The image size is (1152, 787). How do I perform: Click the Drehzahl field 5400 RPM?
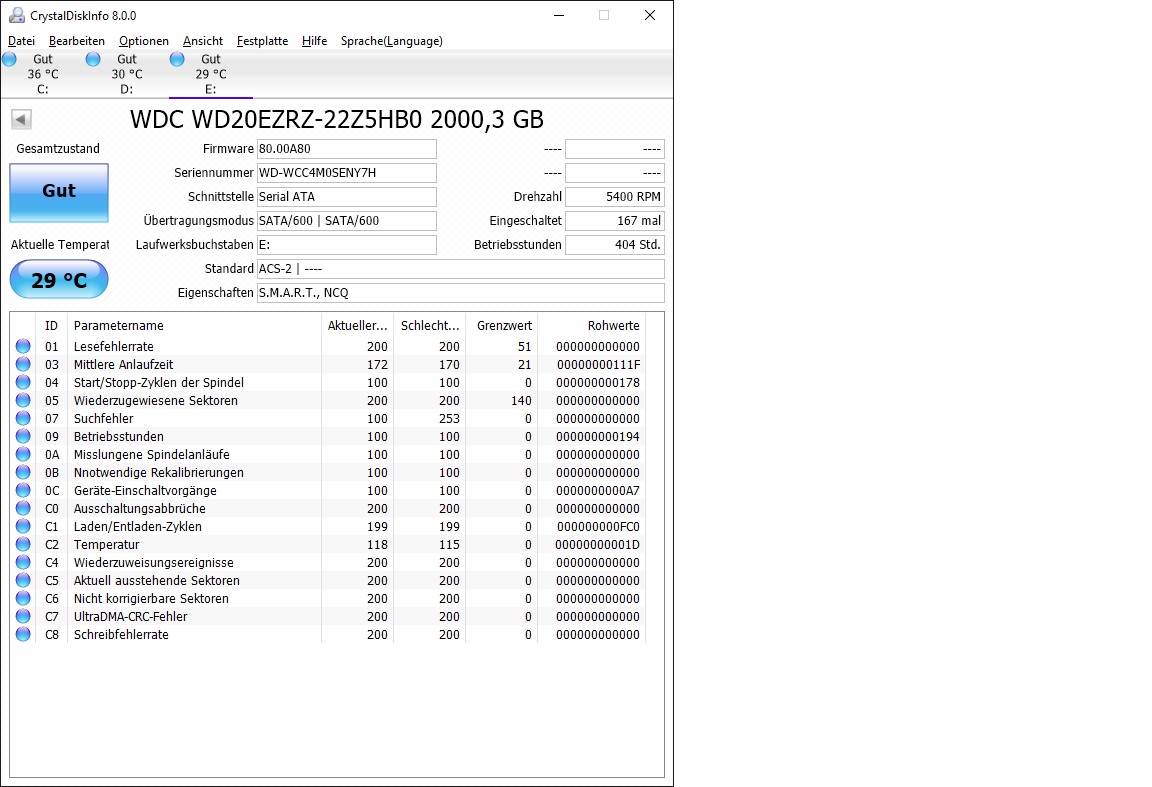pyautogui.click(x=615, y=197)
